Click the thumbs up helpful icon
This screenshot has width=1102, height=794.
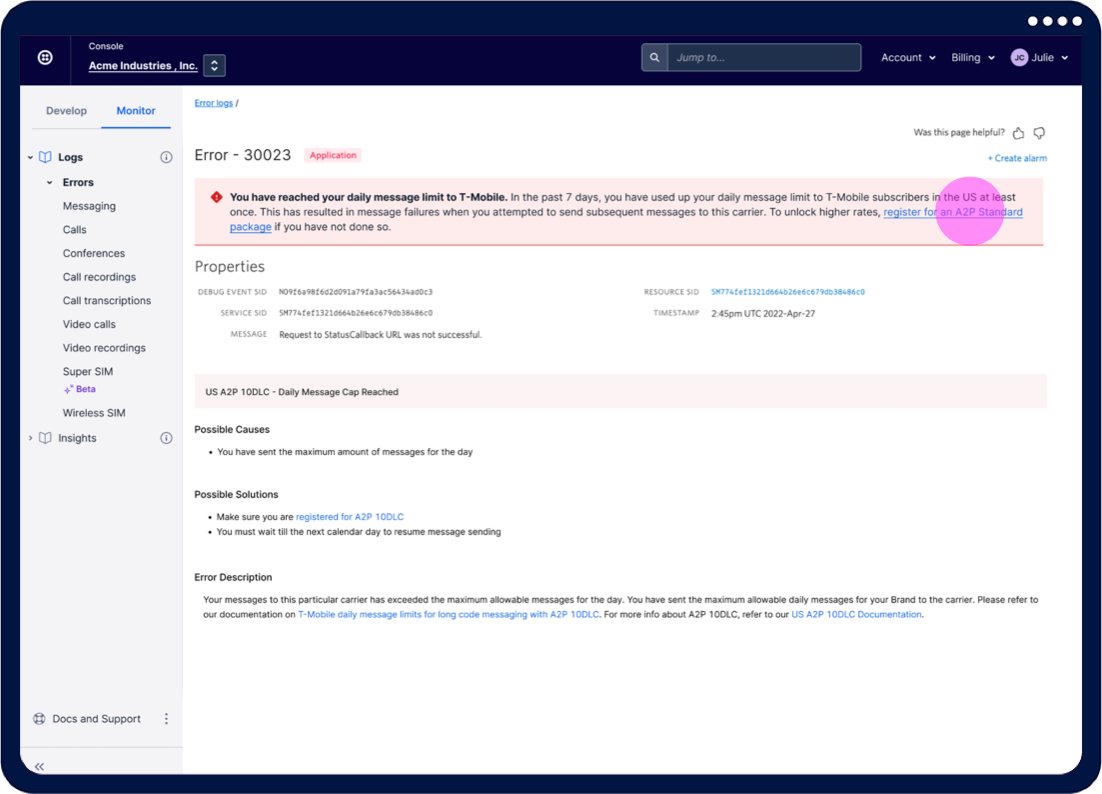[1018, 133]
